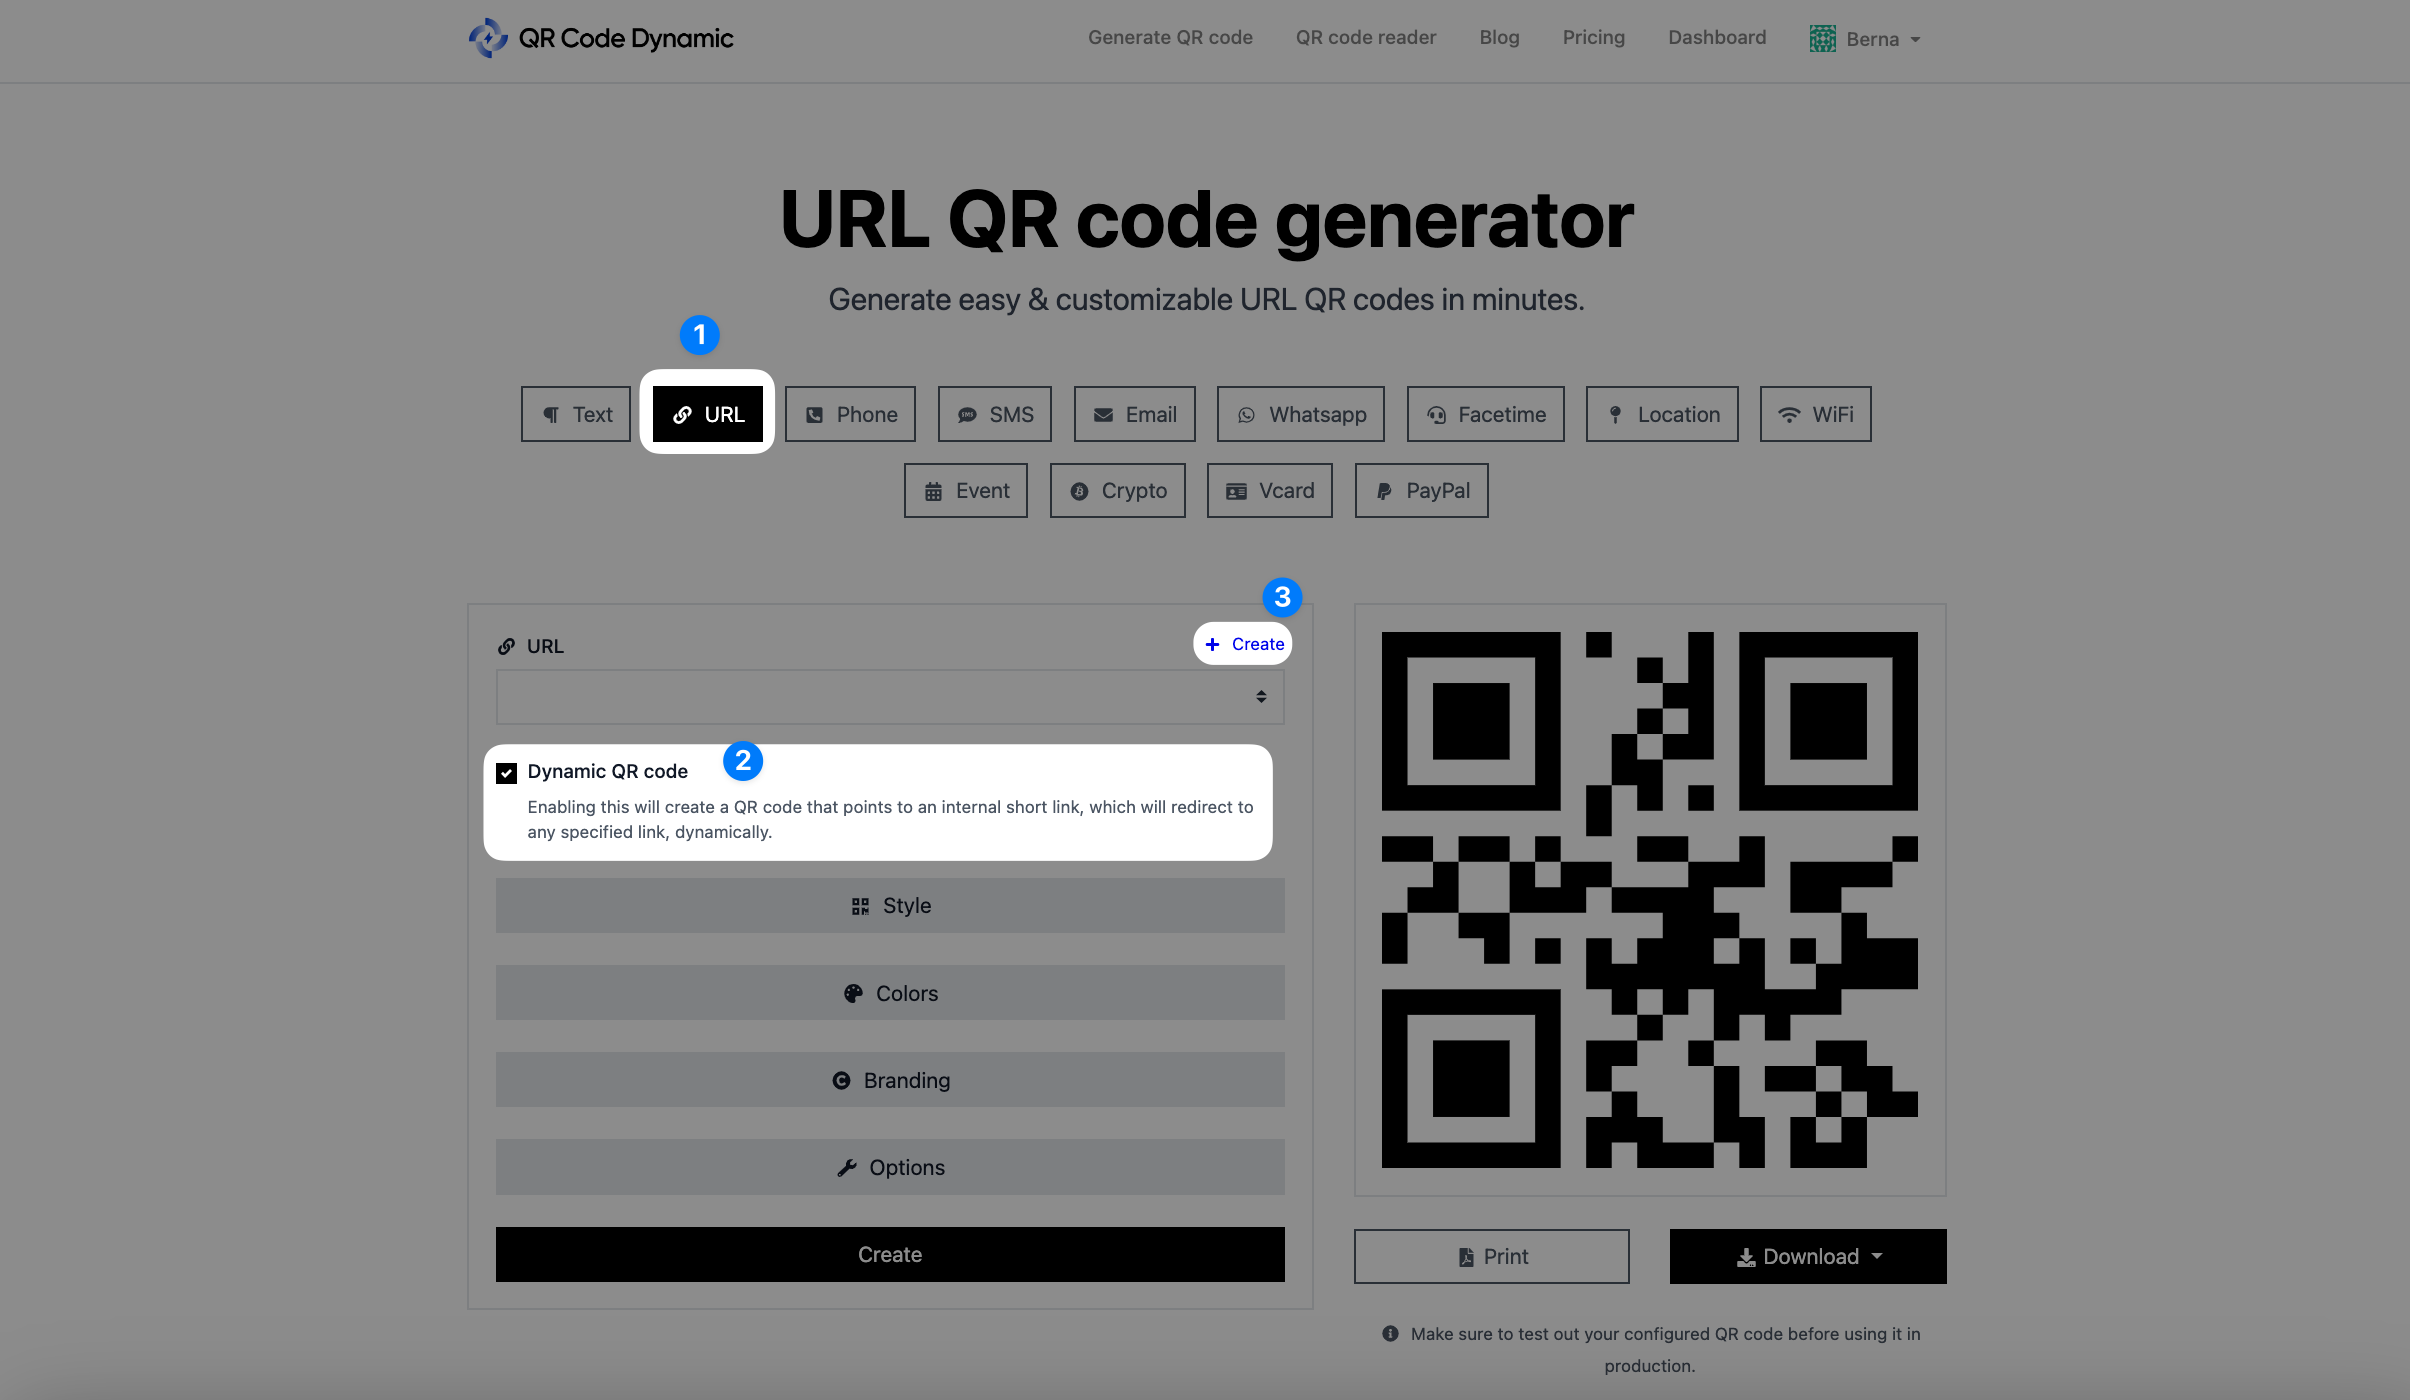Image resolution: width=2410 pixels, height=1400 pixels.
Task: Click the Download button
Action: click(x=1807, y=1255)
